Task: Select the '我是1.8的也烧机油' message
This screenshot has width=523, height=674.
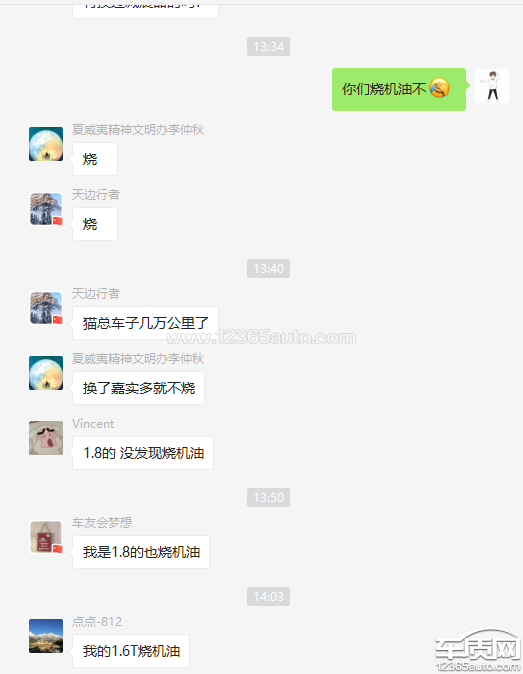Action: click(x=141, y=552)
